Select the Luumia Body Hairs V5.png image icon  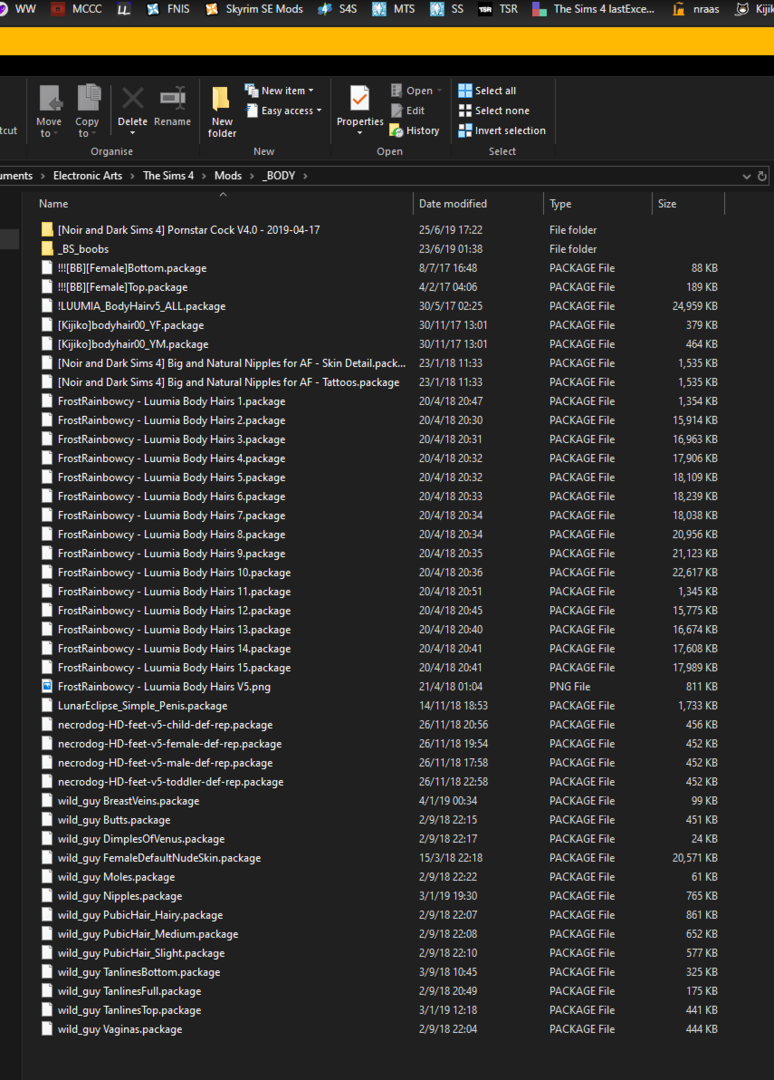click(x=47, y=686)
